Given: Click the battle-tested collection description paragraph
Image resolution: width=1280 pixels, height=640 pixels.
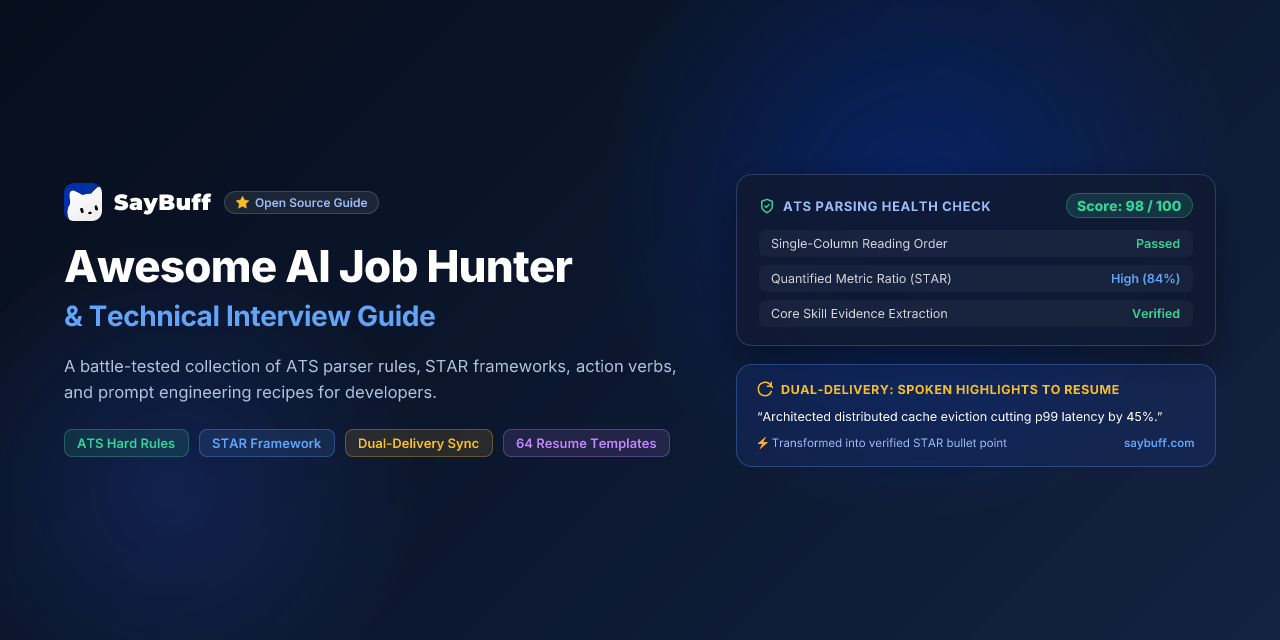Looking at the screenshot, I should [x=370, y=379].
